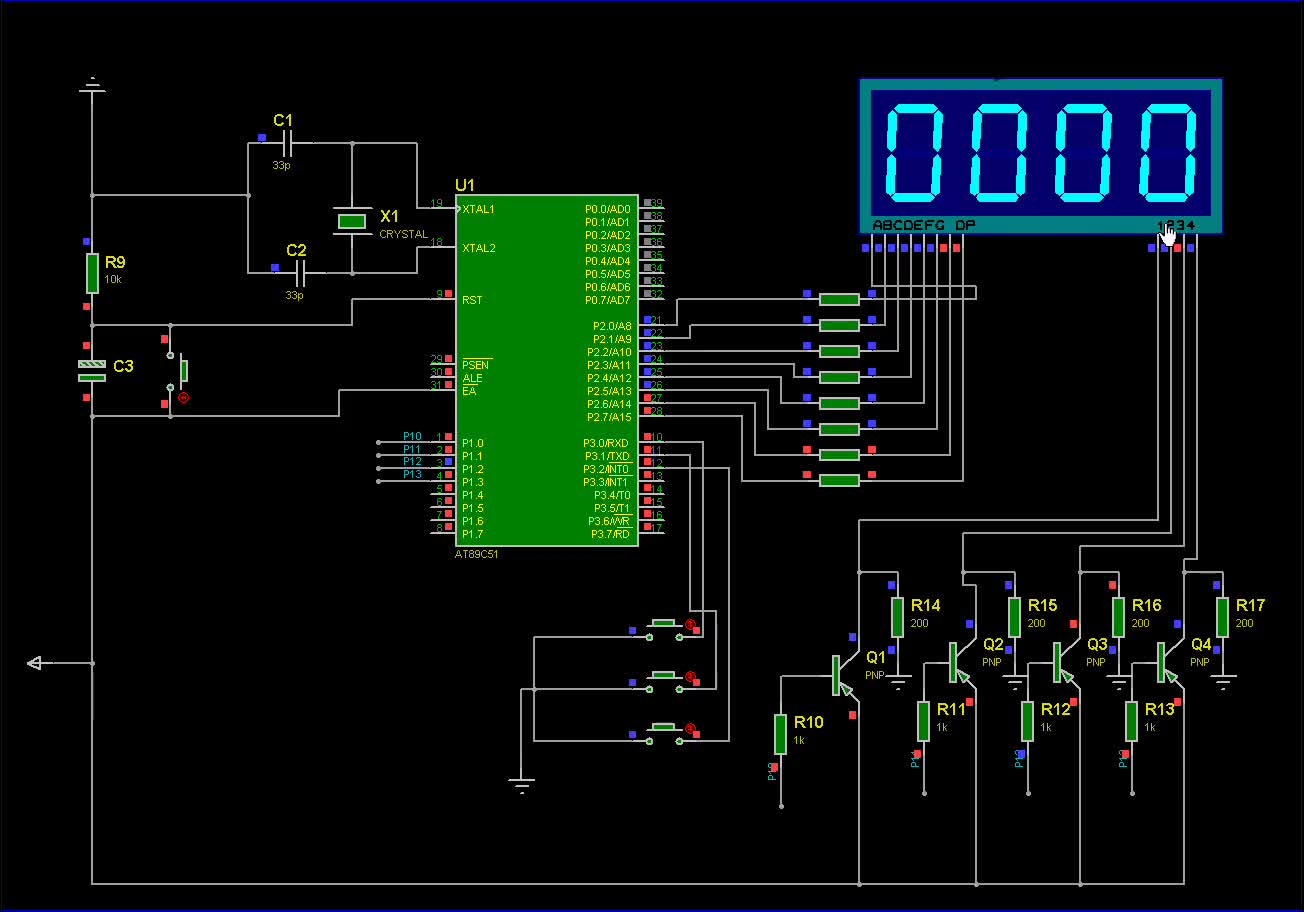The image size is (1304, 912).
Task: Click the X1 reference label
Action: coord(389,216)
